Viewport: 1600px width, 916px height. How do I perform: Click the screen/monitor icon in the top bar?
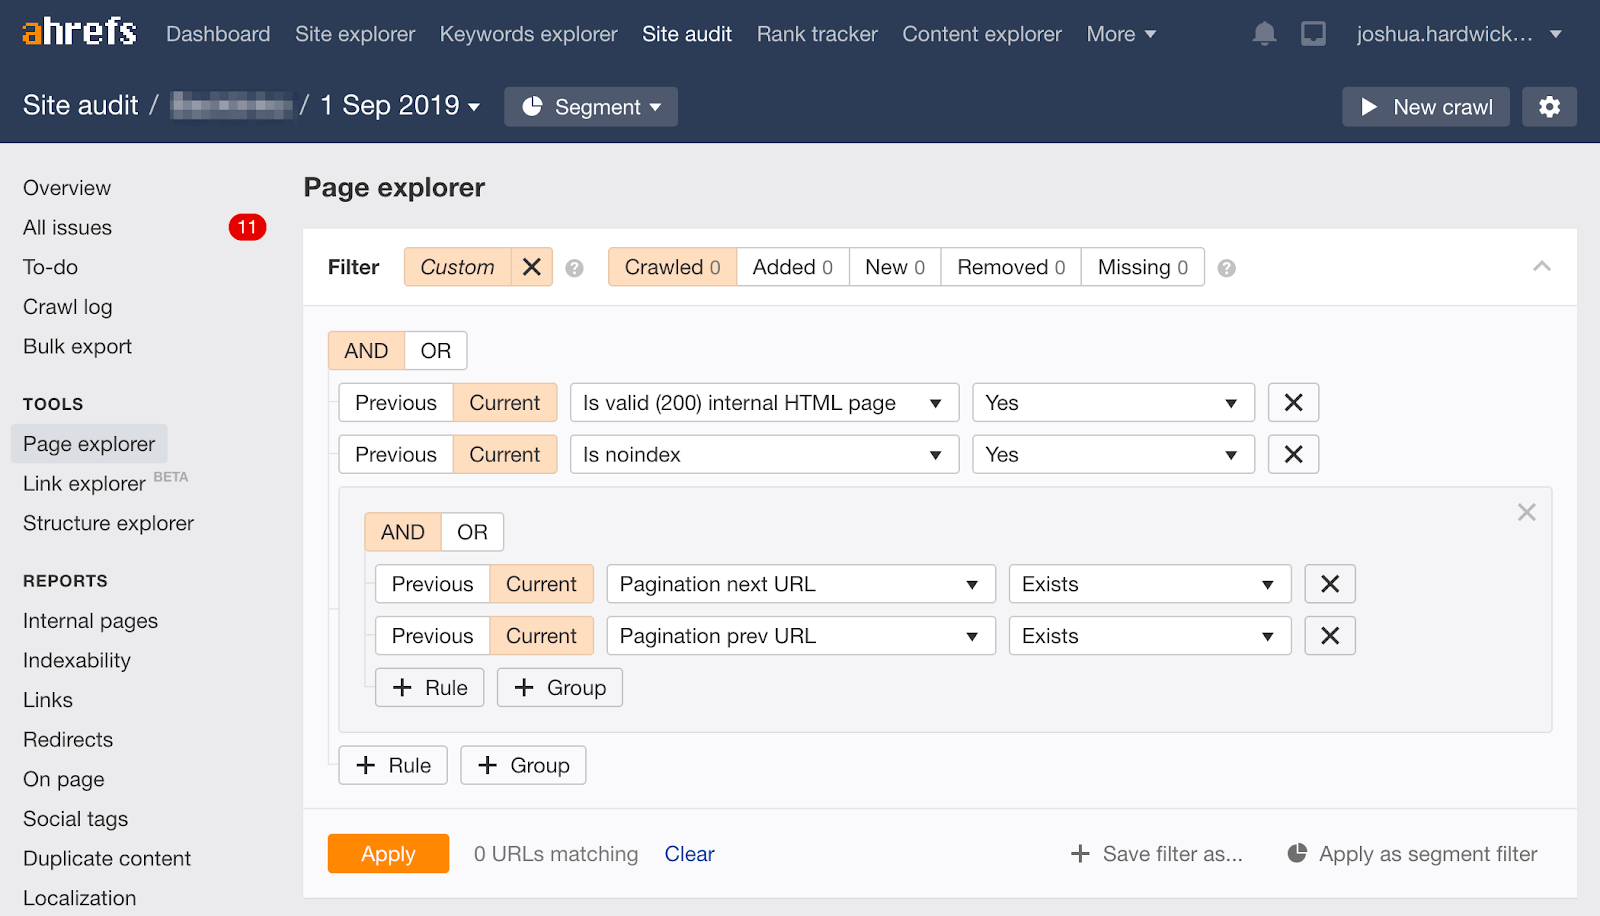1313,33
